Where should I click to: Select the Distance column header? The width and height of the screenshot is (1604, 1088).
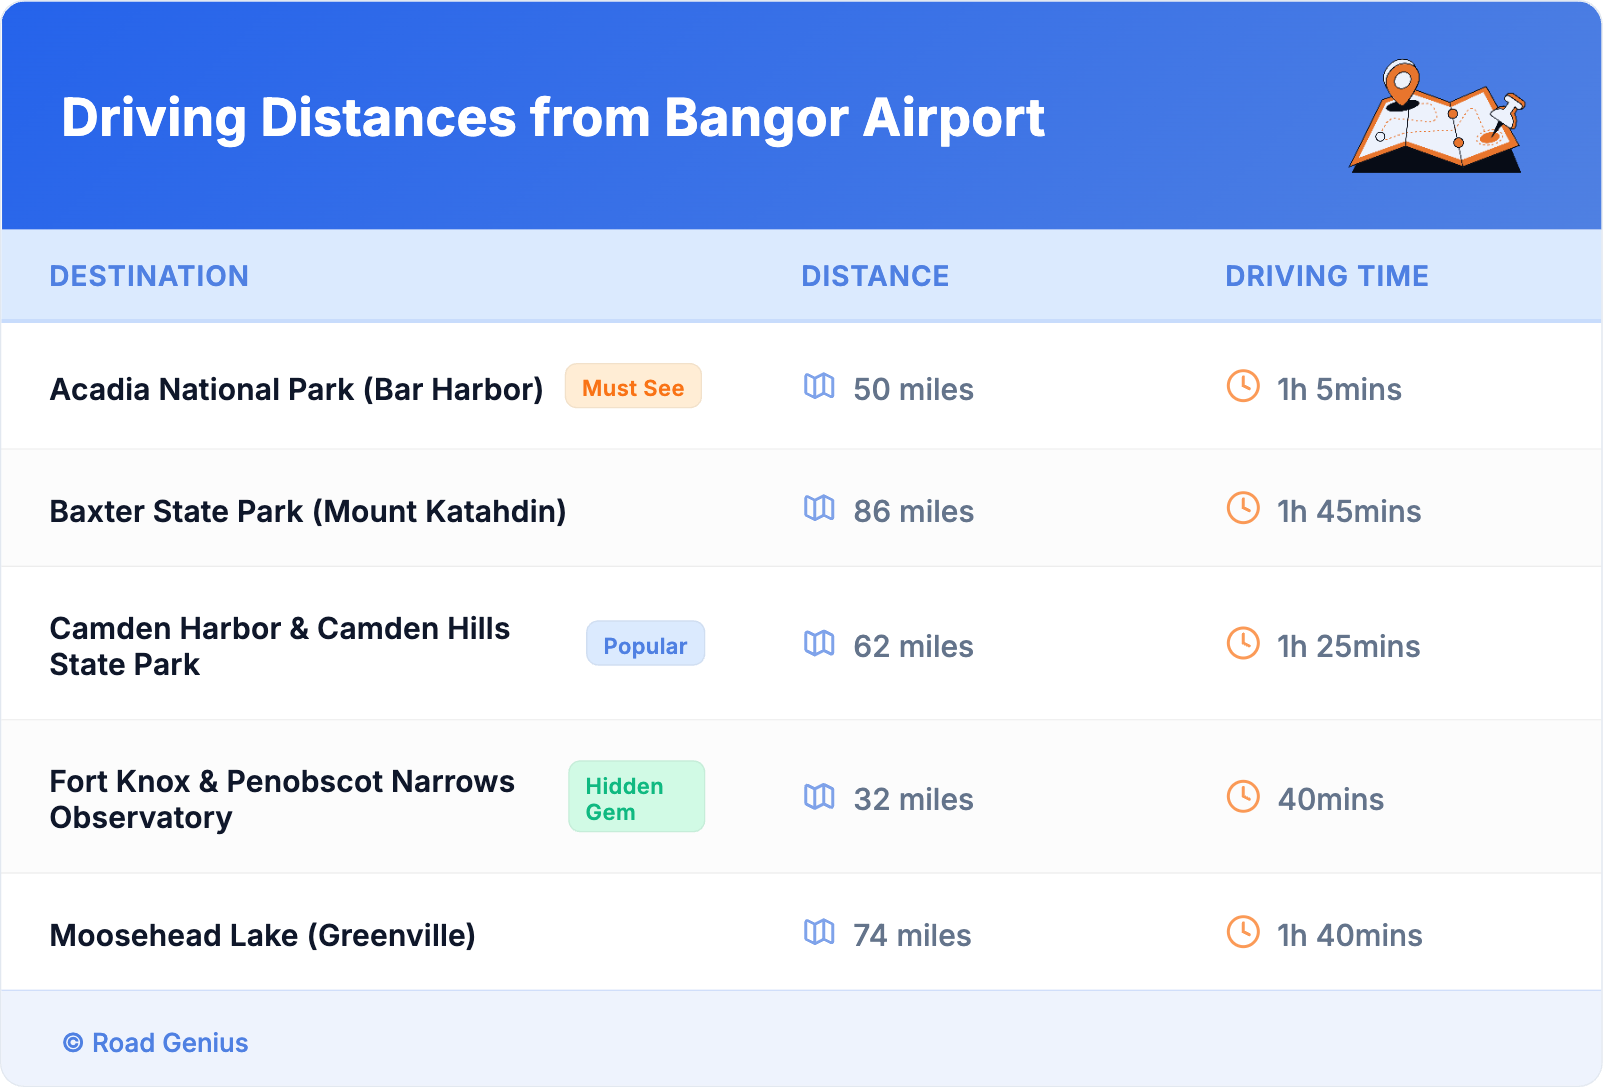tap(875, 276)
